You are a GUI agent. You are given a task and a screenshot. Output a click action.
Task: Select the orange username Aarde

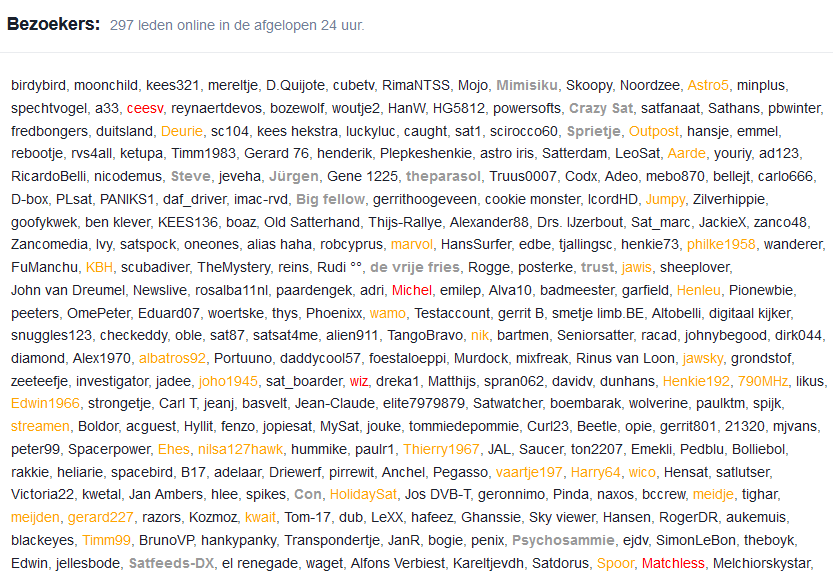coord(686,153)
